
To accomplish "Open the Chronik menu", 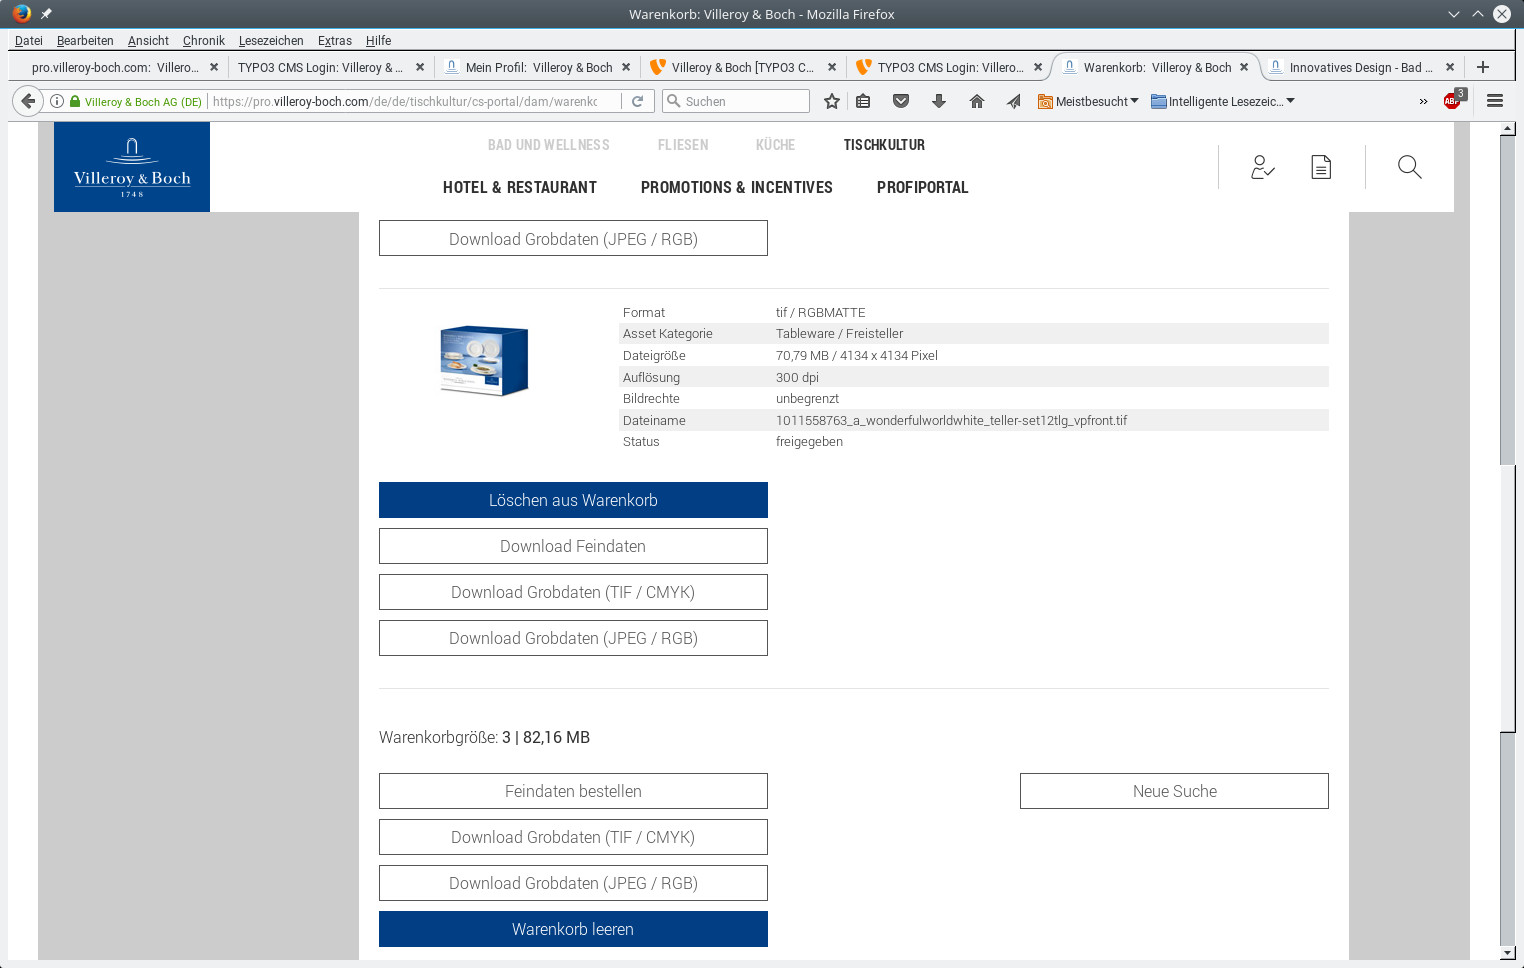I will [x=204, y=40].
